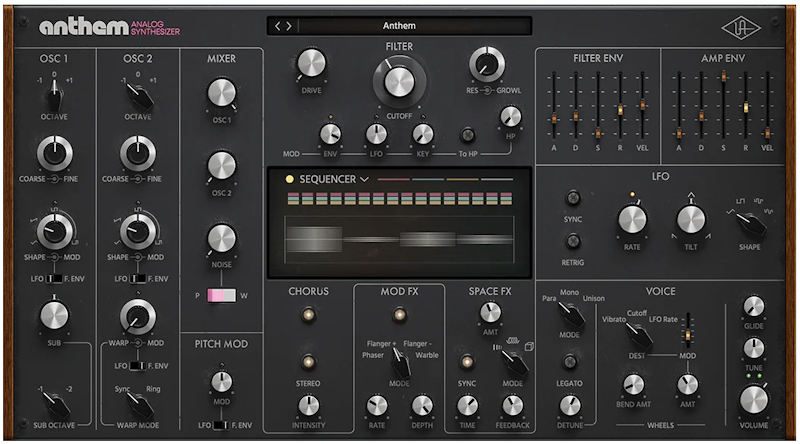Viewport: 800px width, 444px height.
Task: Click the Space FX Mode selector
Action: tap(514, 363)
